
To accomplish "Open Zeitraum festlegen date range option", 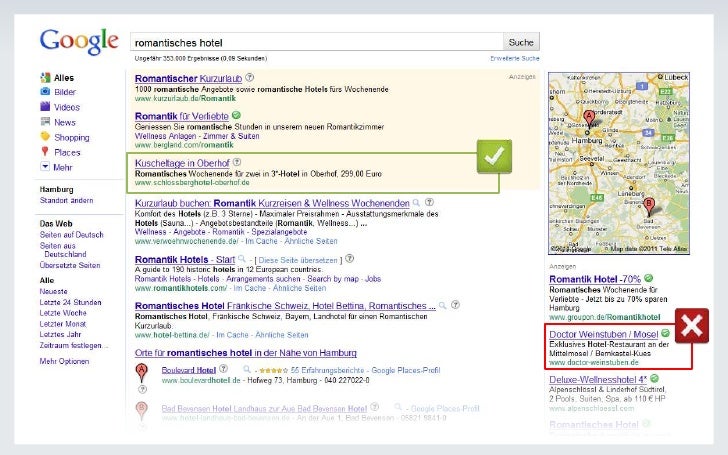I will (x=74, y=345).
